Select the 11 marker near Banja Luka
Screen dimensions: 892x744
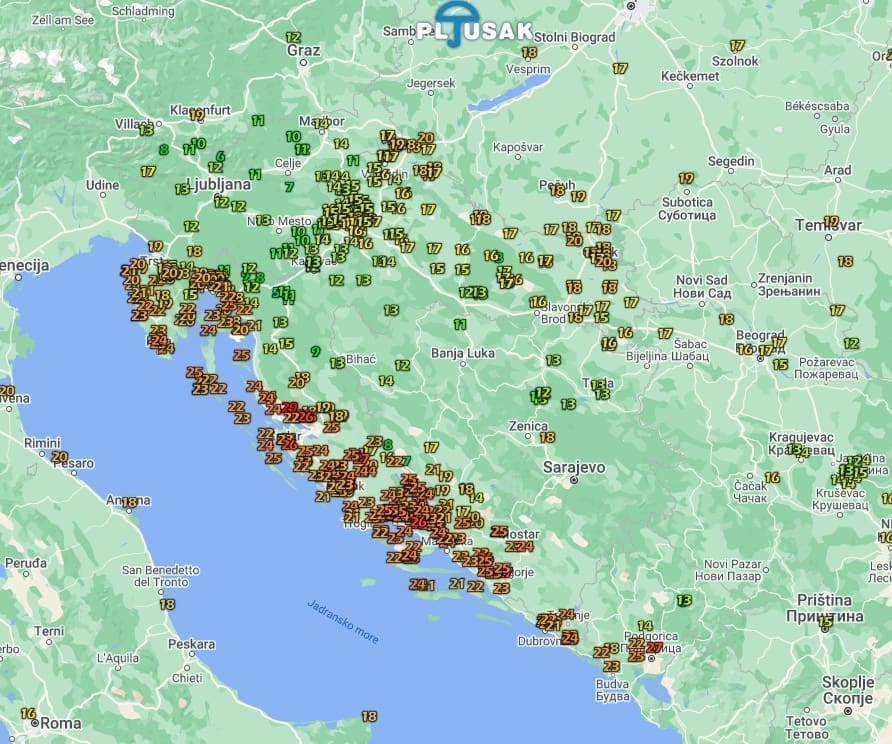[460, 324]
